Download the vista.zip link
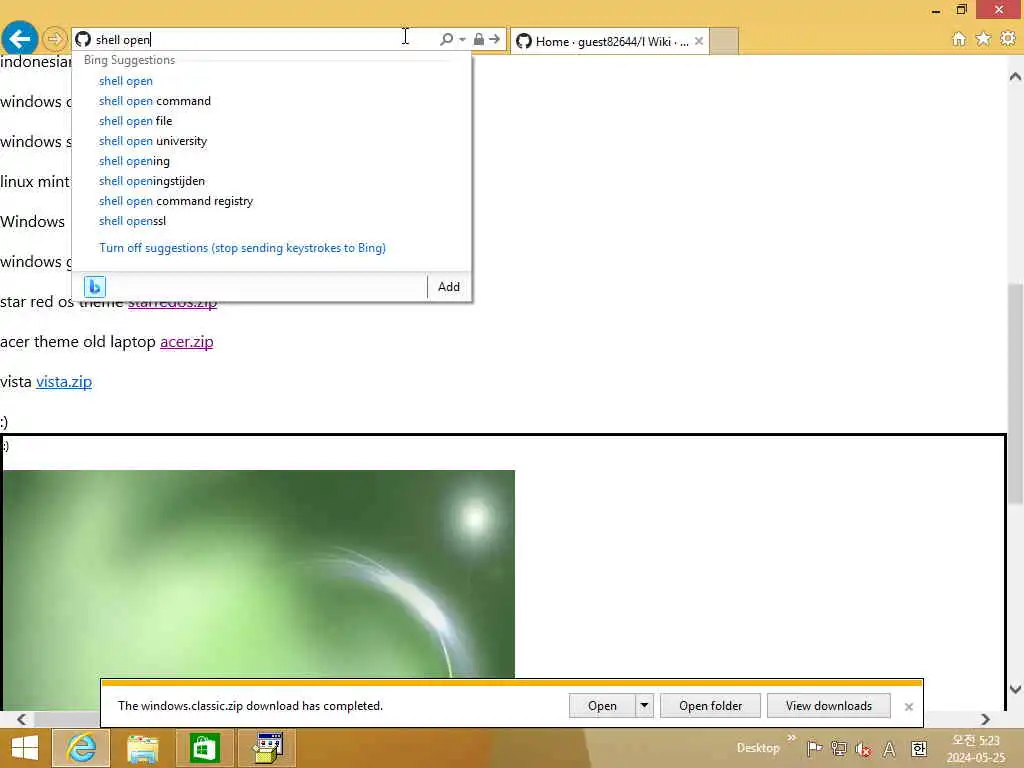The image size is (1024, 768). click(x=64, y=381)
